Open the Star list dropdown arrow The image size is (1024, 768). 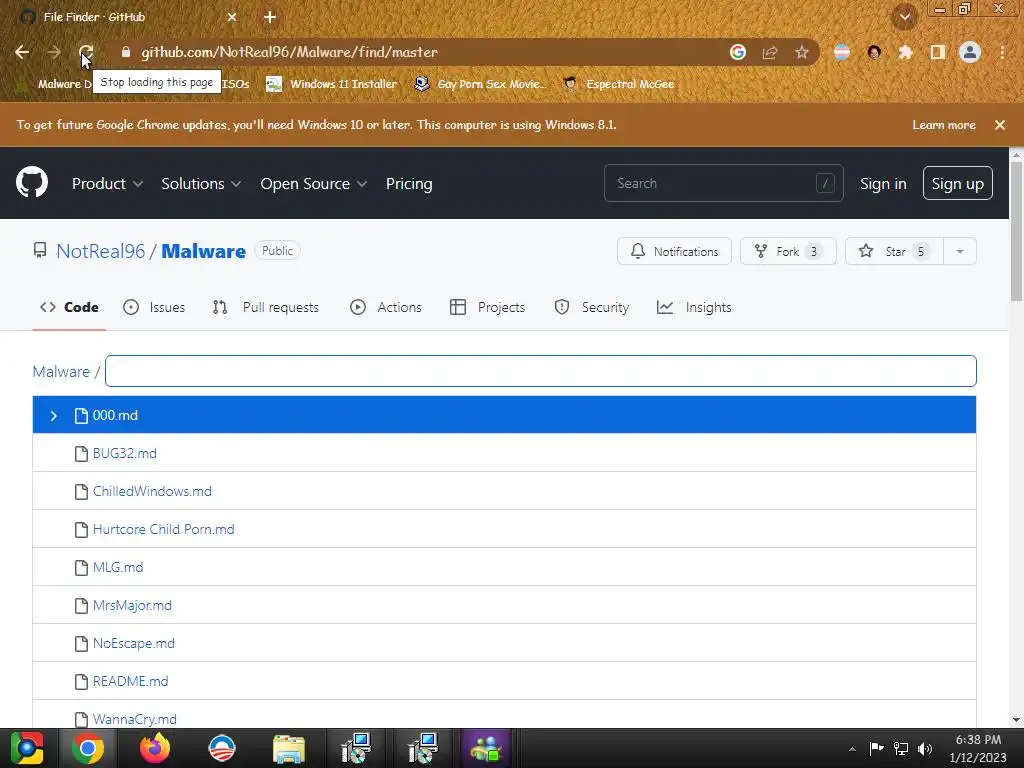pos(960,251)
